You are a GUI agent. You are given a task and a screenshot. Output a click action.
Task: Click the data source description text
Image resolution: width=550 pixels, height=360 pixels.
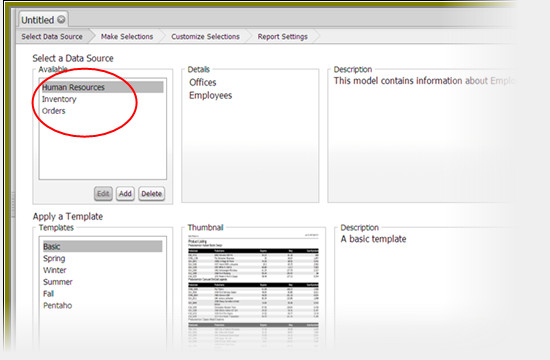coord(424,81)
